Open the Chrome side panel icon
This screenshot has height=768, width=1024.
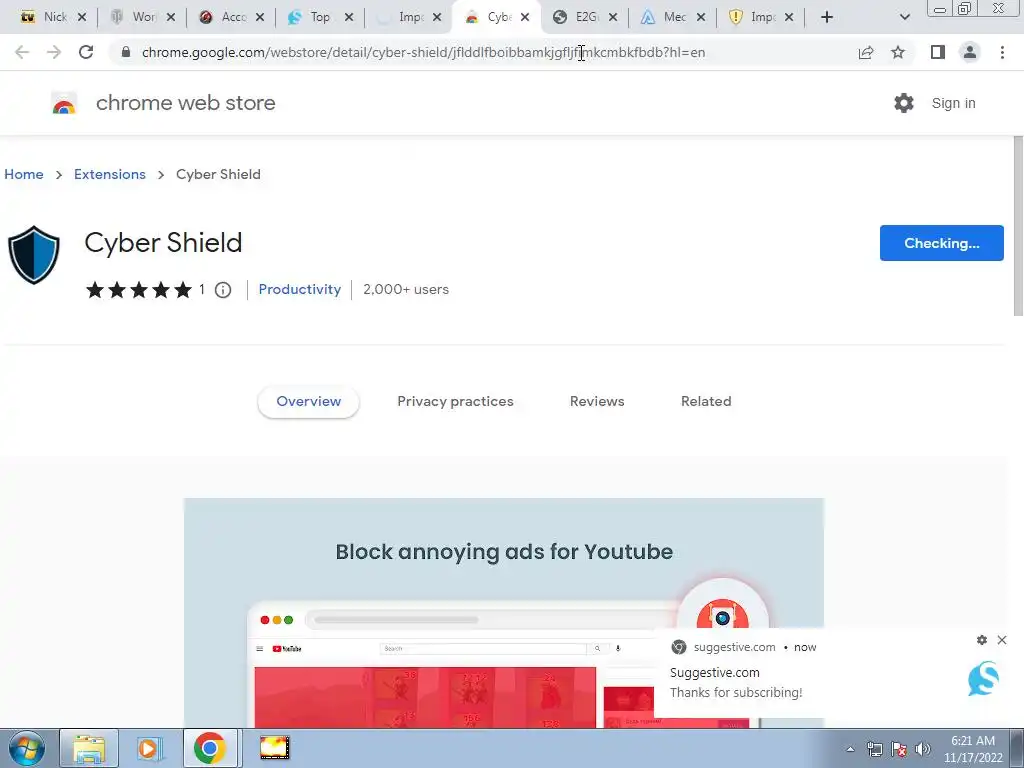[938, 52]
